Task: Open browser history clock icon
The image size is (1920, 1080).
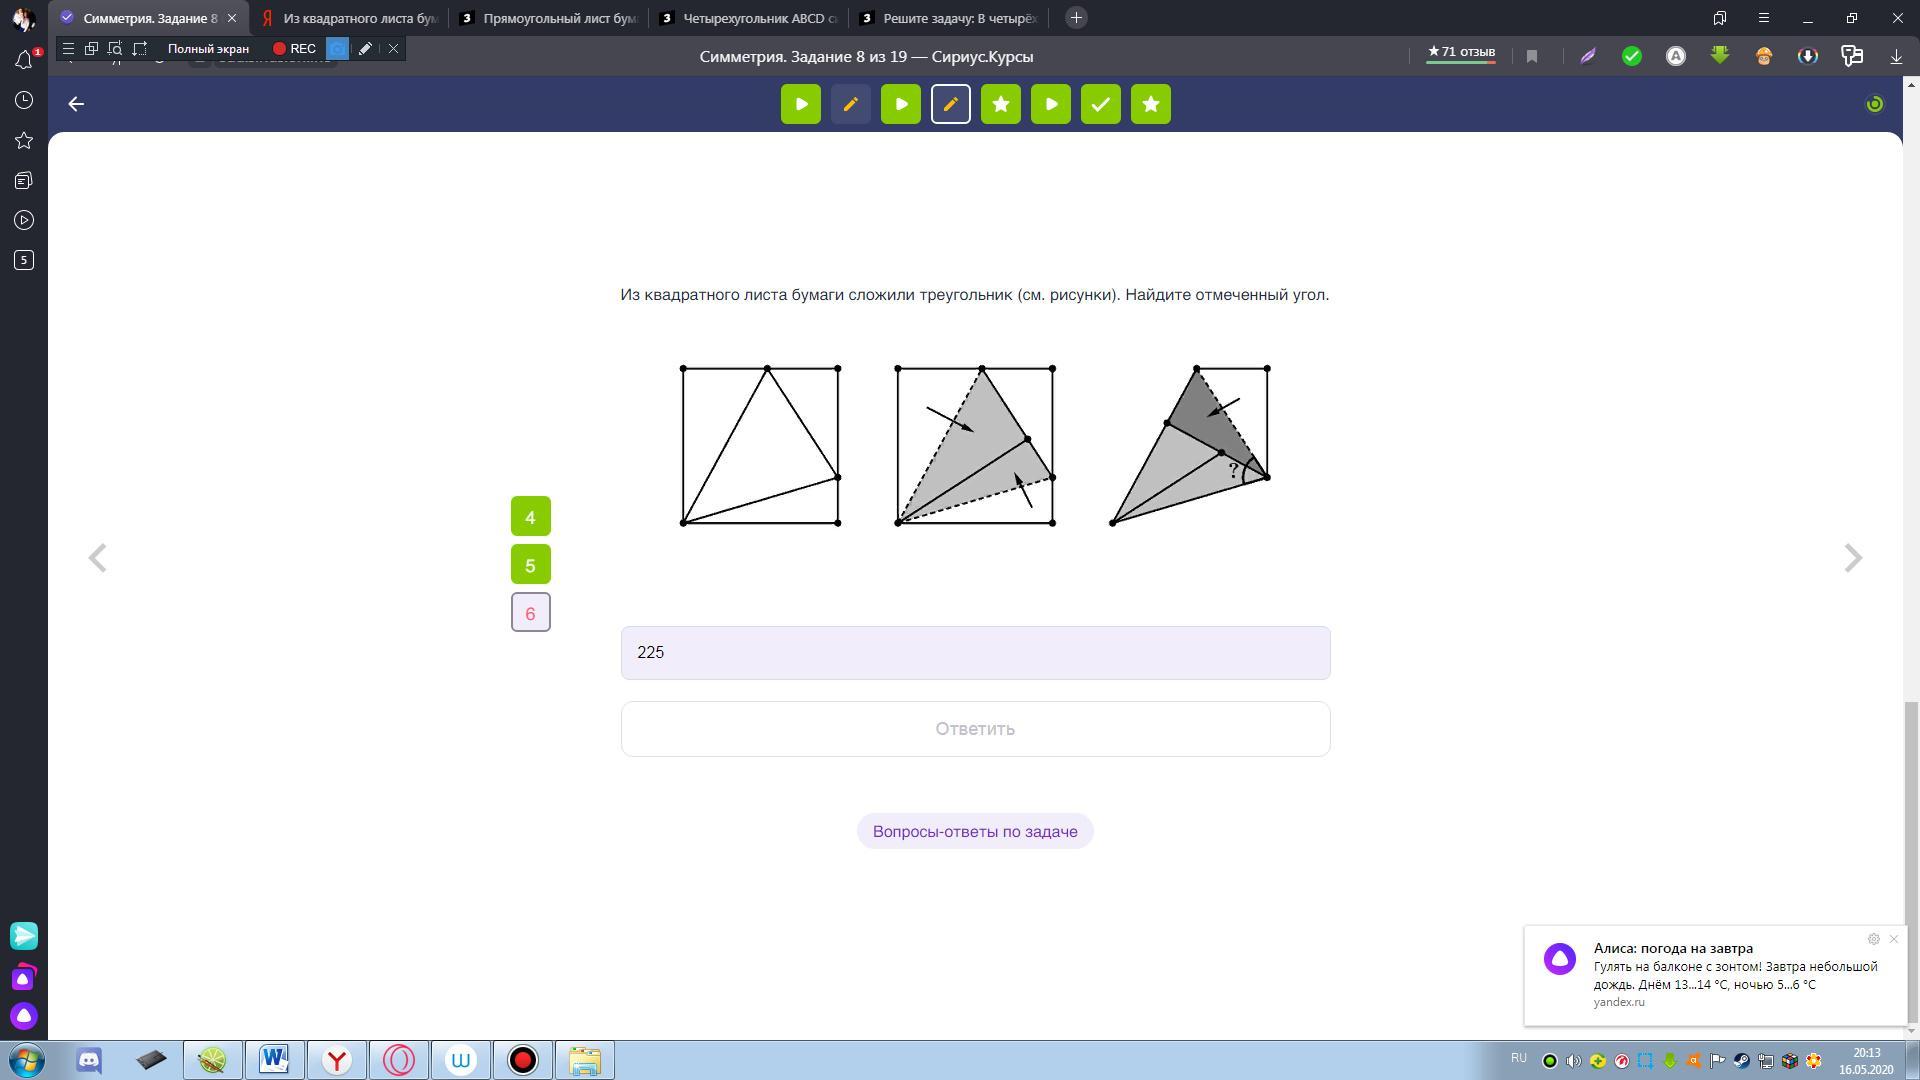Action: pos(24,100)
